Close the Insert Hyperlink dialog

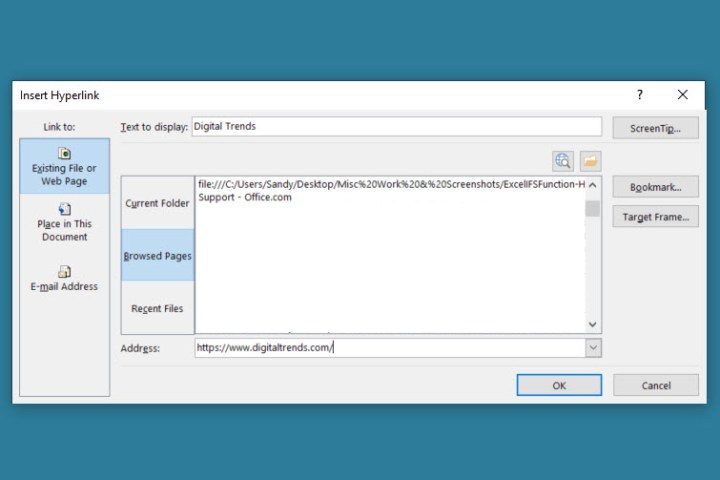[683, 95]
